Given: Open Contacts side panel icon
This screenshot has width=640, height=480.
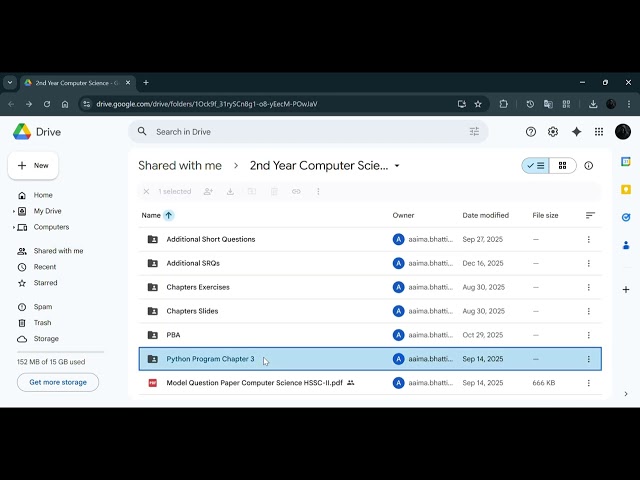Looking at the screenshot, I should coord(626,245).
